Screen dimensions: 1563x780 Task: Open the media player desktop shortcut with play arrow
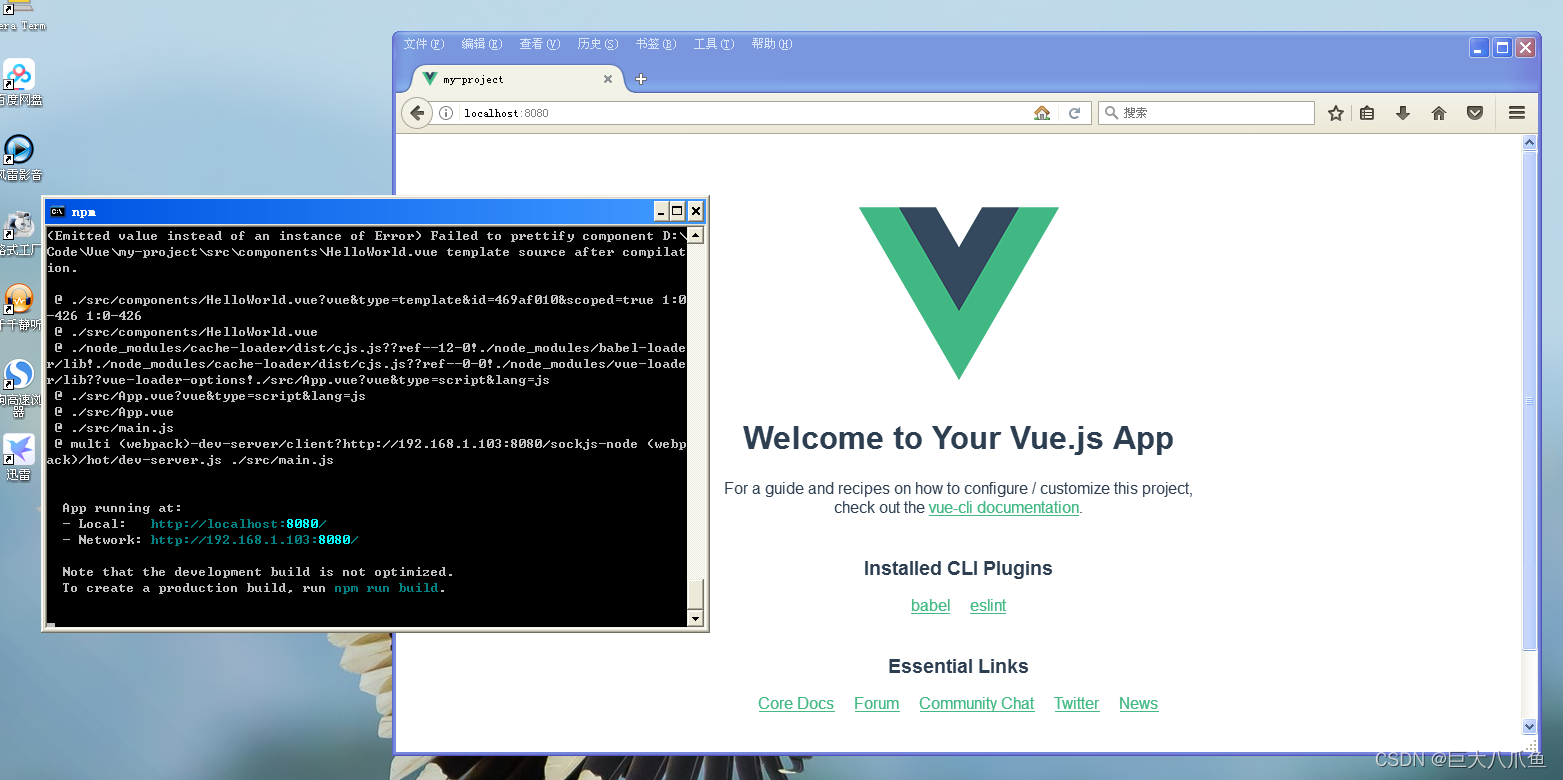click(x=19, y=157)
